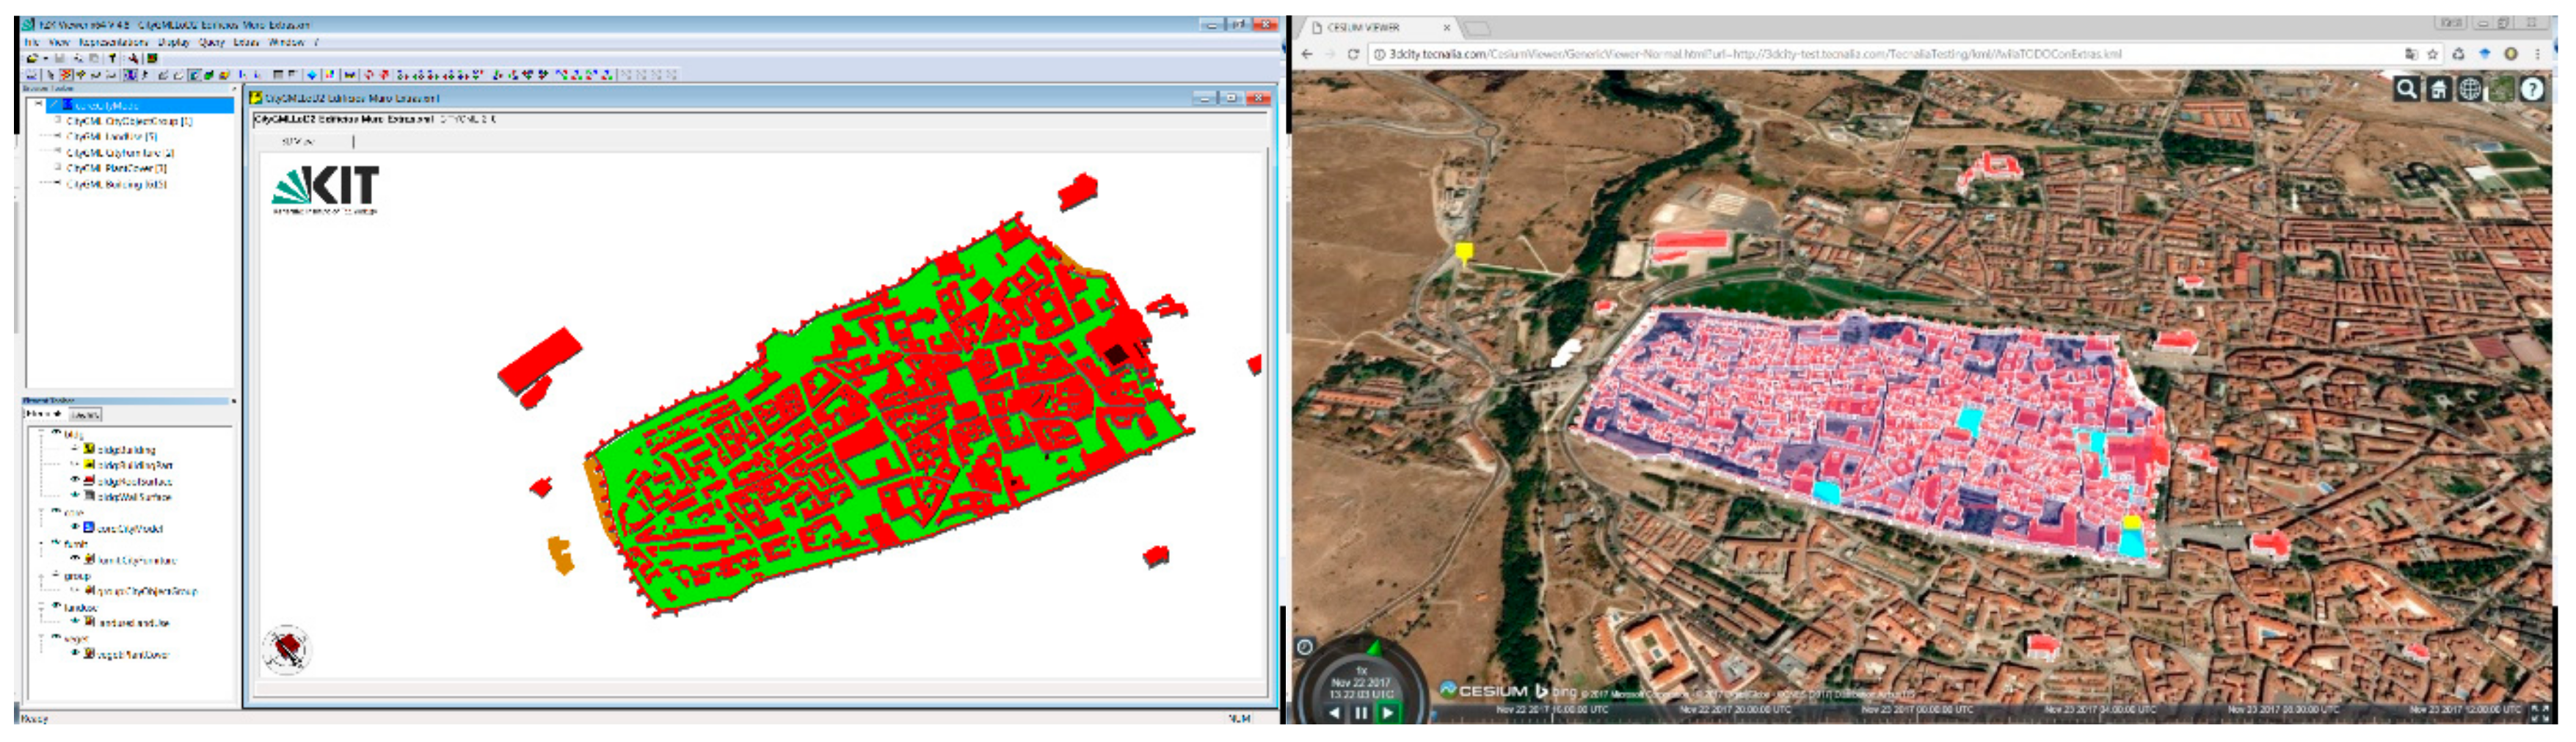Open the Cesium scene mode globe picker

coord(2469,89)
